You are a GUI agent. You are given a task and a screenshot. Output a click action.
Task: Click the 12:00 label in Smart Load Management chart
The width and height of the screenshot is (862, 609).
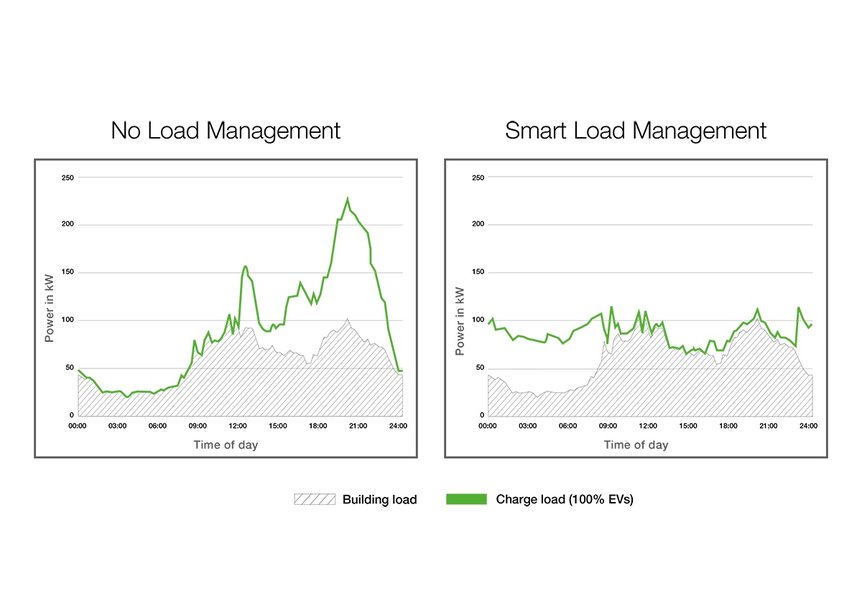pos(648,426)
